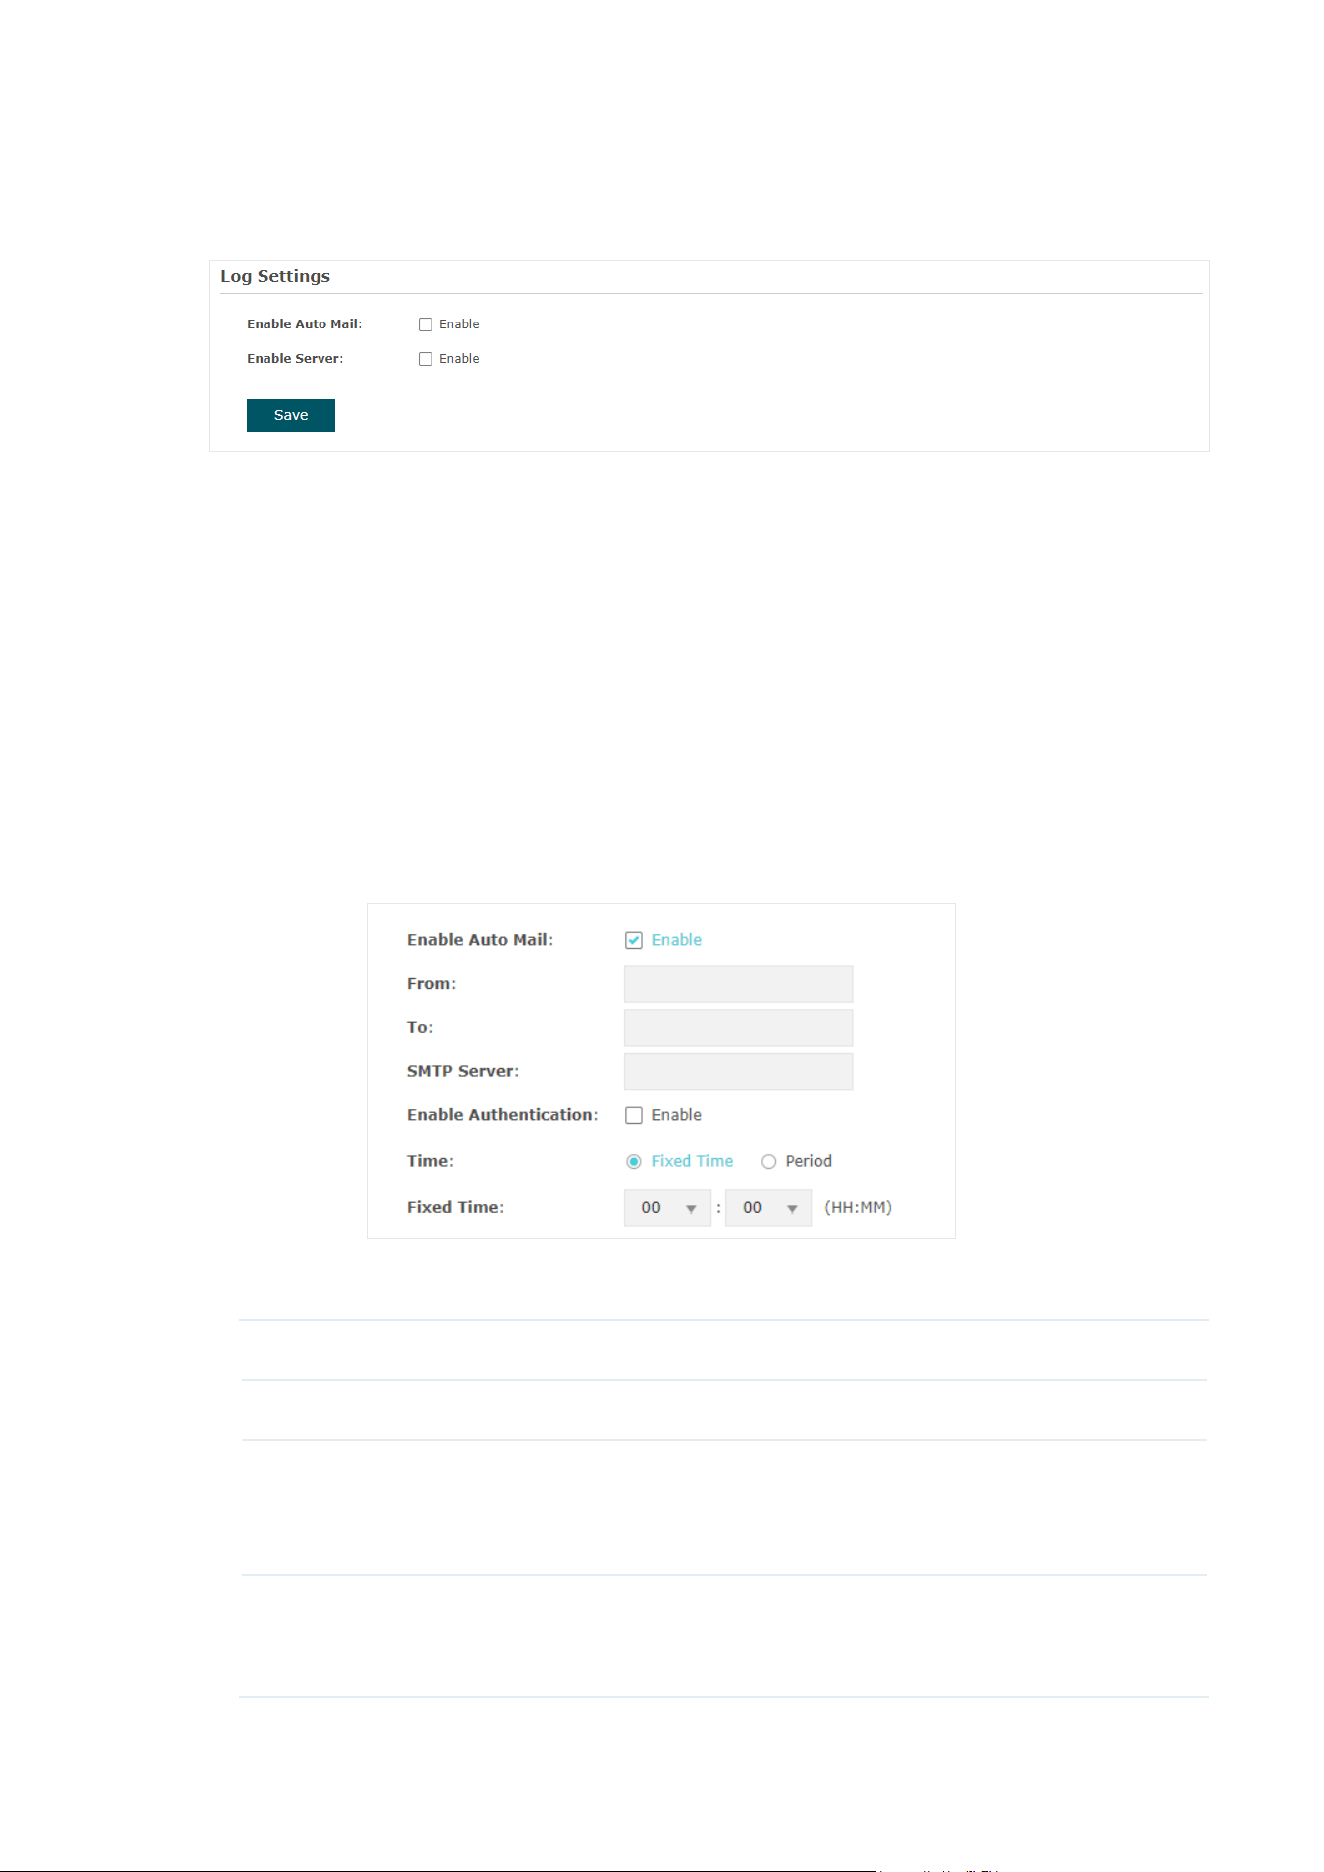Click the Save button
This screenshot has height=1872, width=1324.
(291, 415)
